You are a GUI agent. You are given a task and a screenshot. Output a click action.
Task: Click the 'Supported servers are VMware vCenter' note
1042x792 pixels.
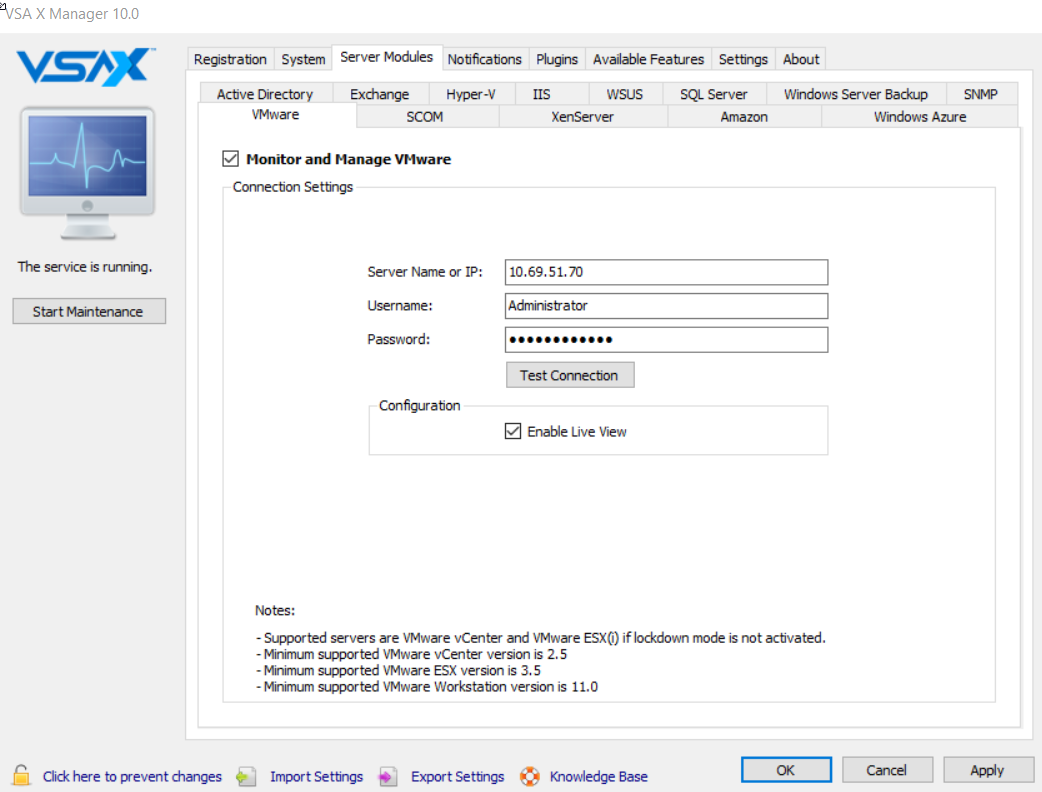click(540, 638)
